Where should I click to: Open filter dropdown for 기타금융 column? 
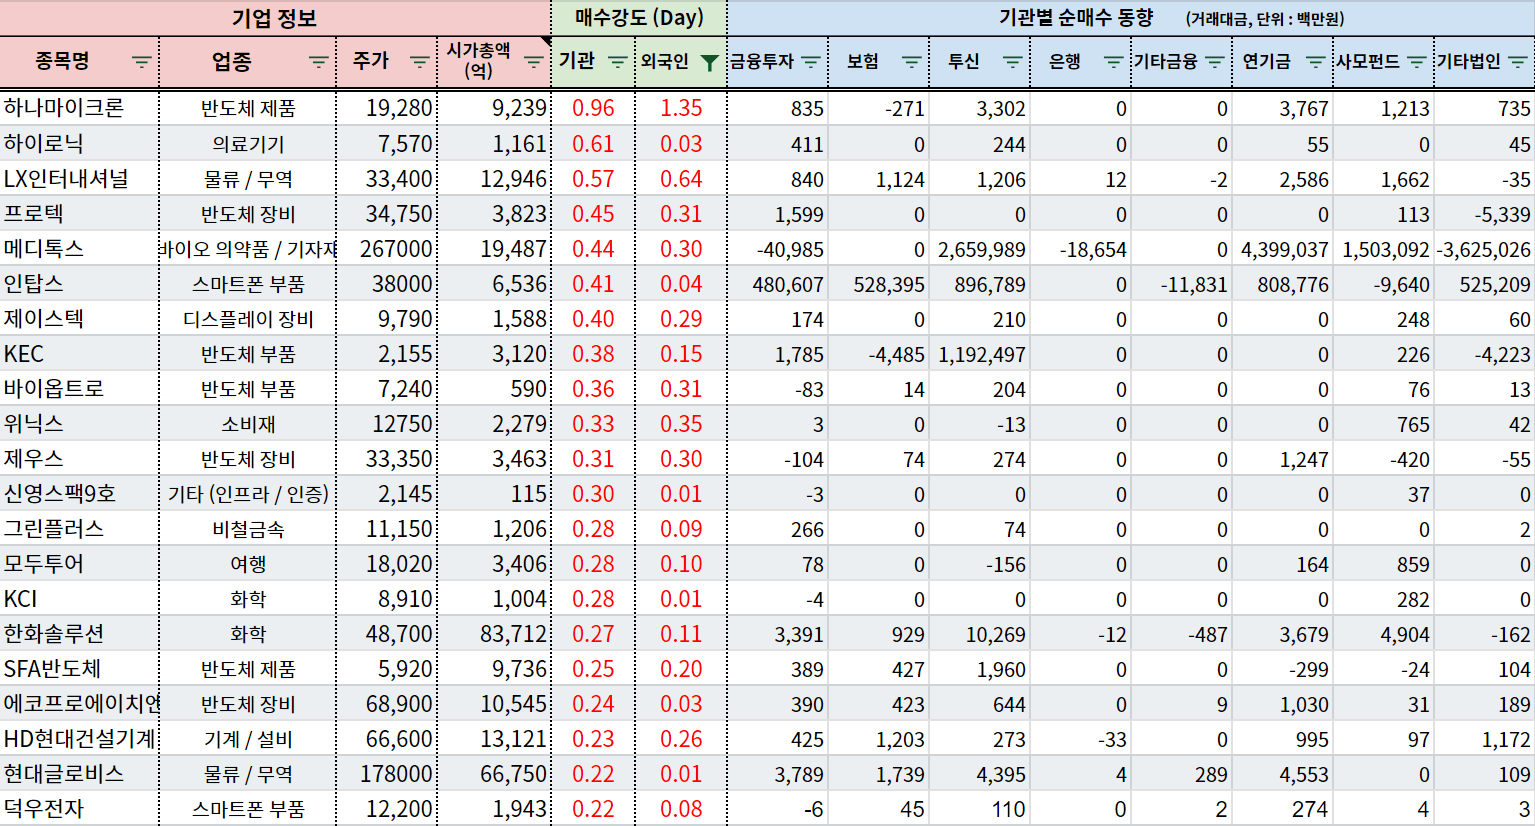coord(1215,62)
